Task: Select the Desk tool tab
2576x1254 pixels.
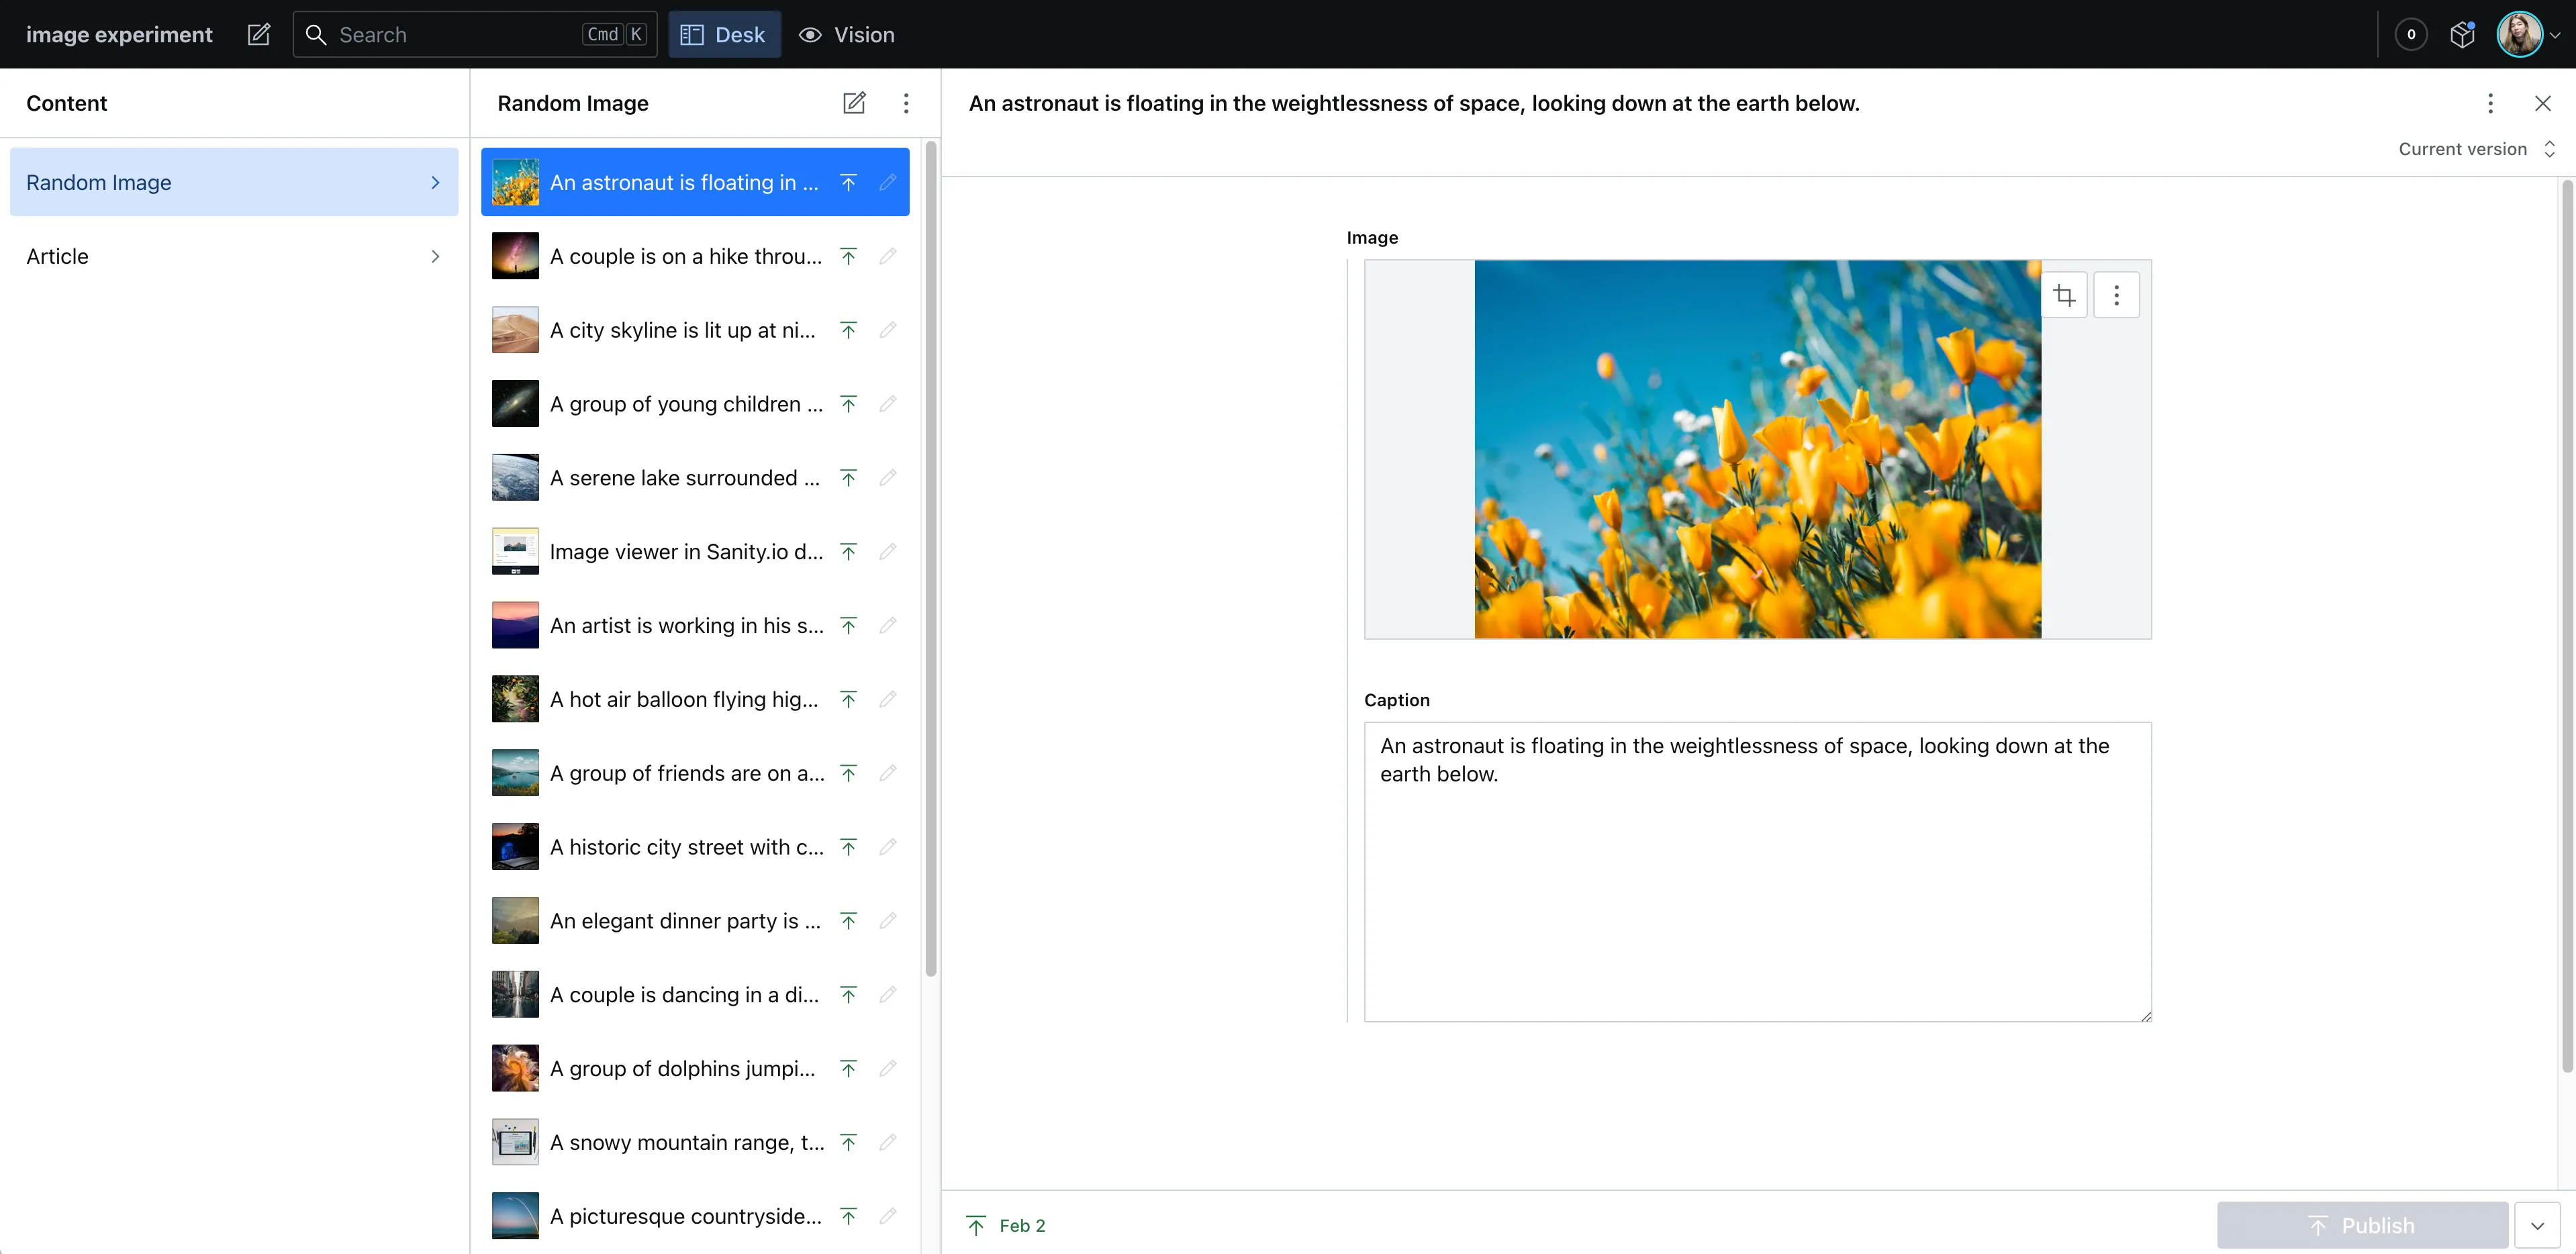Action: pyautogui.click(x=724, y=35)
